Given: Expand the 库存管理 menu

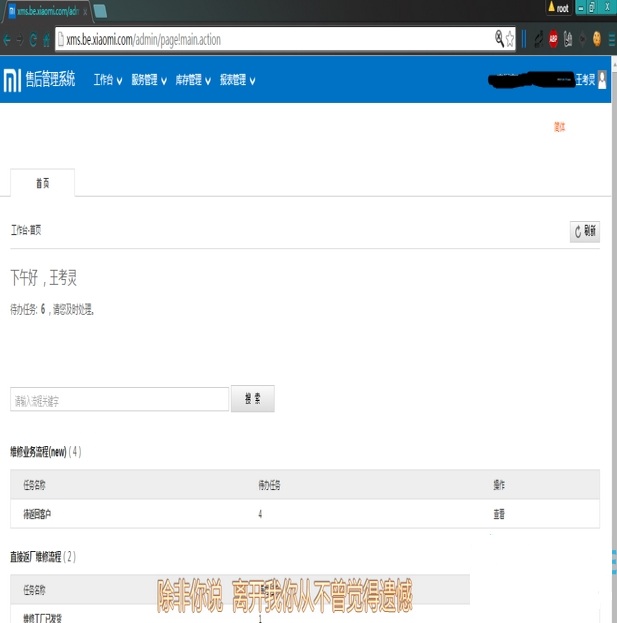Looking at the screenshot, I should pos(193,80).
